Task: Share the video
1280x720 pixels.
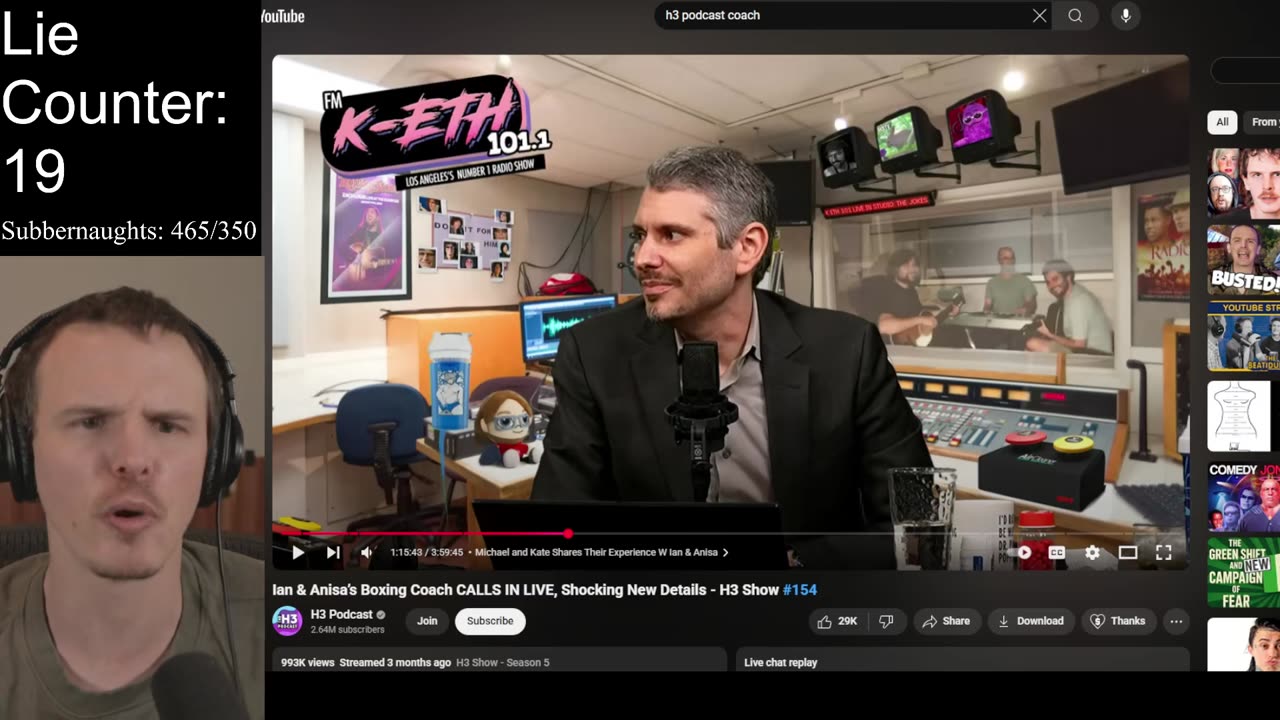Action: tap(946, 621)
